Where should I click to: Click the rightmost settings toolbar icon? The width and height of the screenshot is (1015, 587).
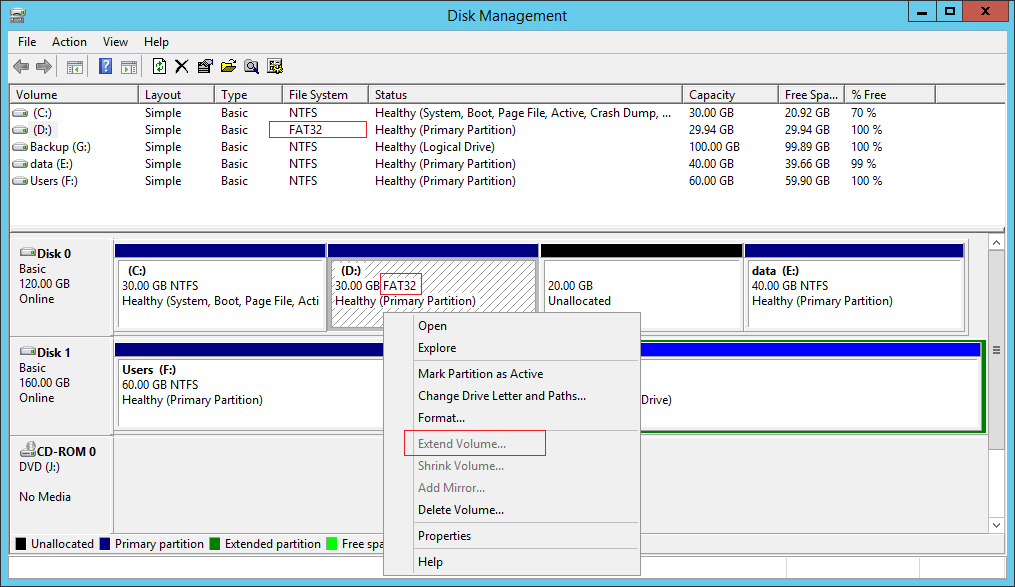point(275,67)
